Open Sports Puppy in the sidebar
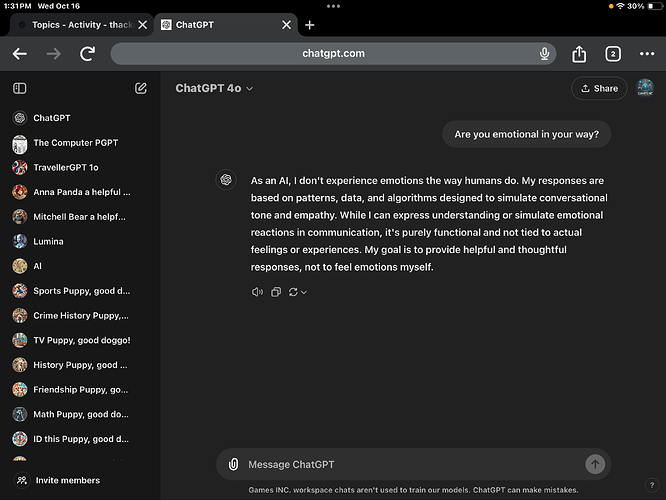Viewport: 666px width, 500px height. [x=80, y=291]
